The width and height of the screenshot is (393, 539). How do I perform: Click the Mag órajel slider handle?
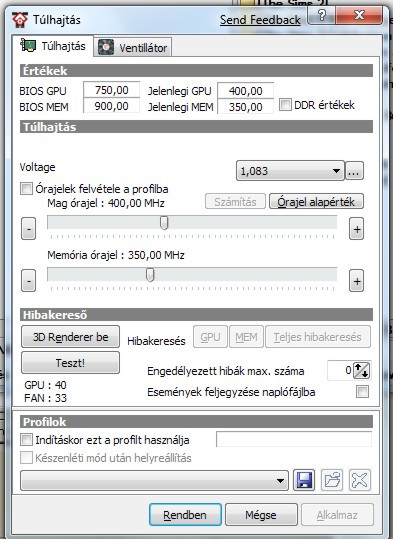[x=164, y=222]
